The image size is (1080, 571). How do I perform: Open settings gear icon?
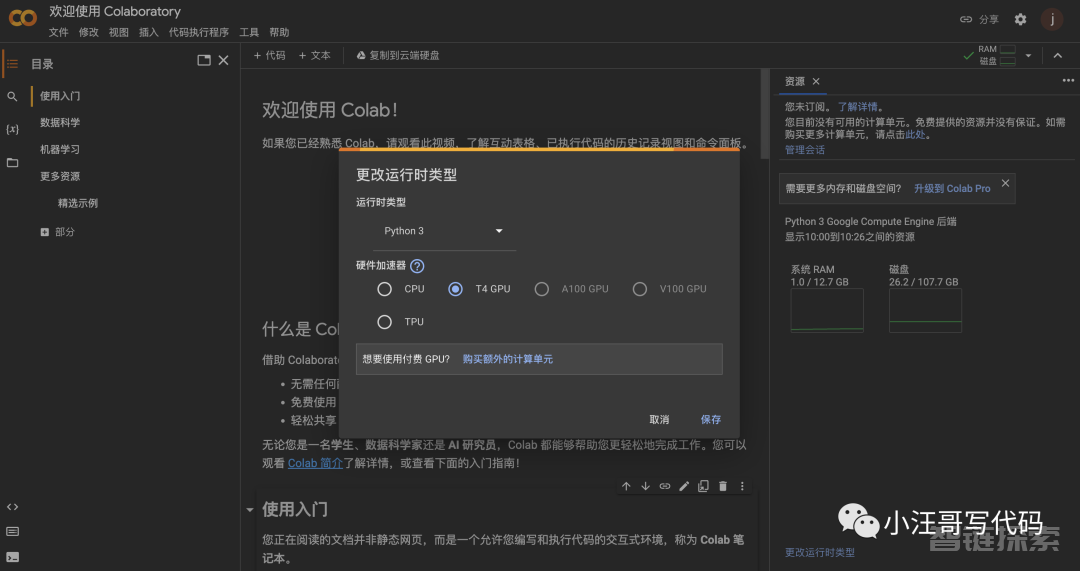(x=1020, y=19)
